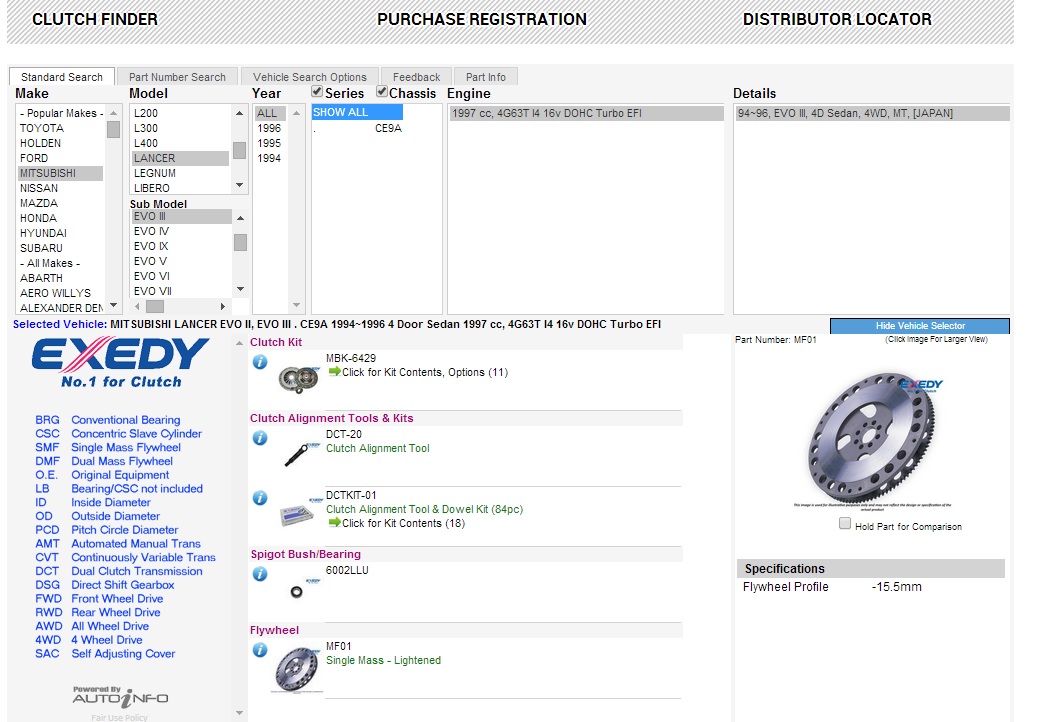Click the green arrow beside DCTKIT-01 kit contents

click(335, 523)
